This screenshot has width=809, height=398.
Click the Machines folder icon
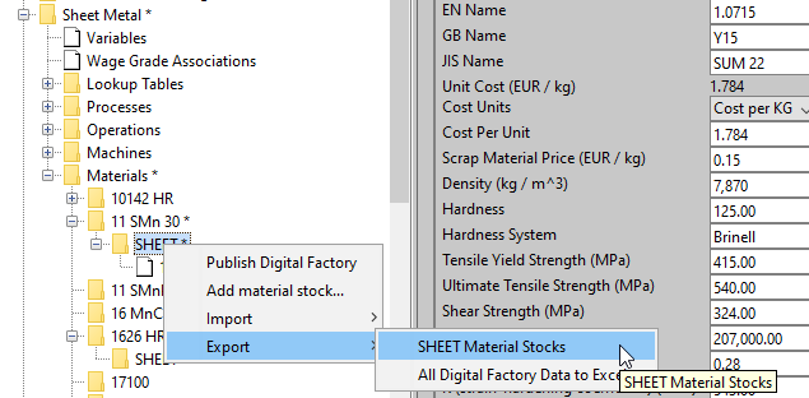[72, 153]
